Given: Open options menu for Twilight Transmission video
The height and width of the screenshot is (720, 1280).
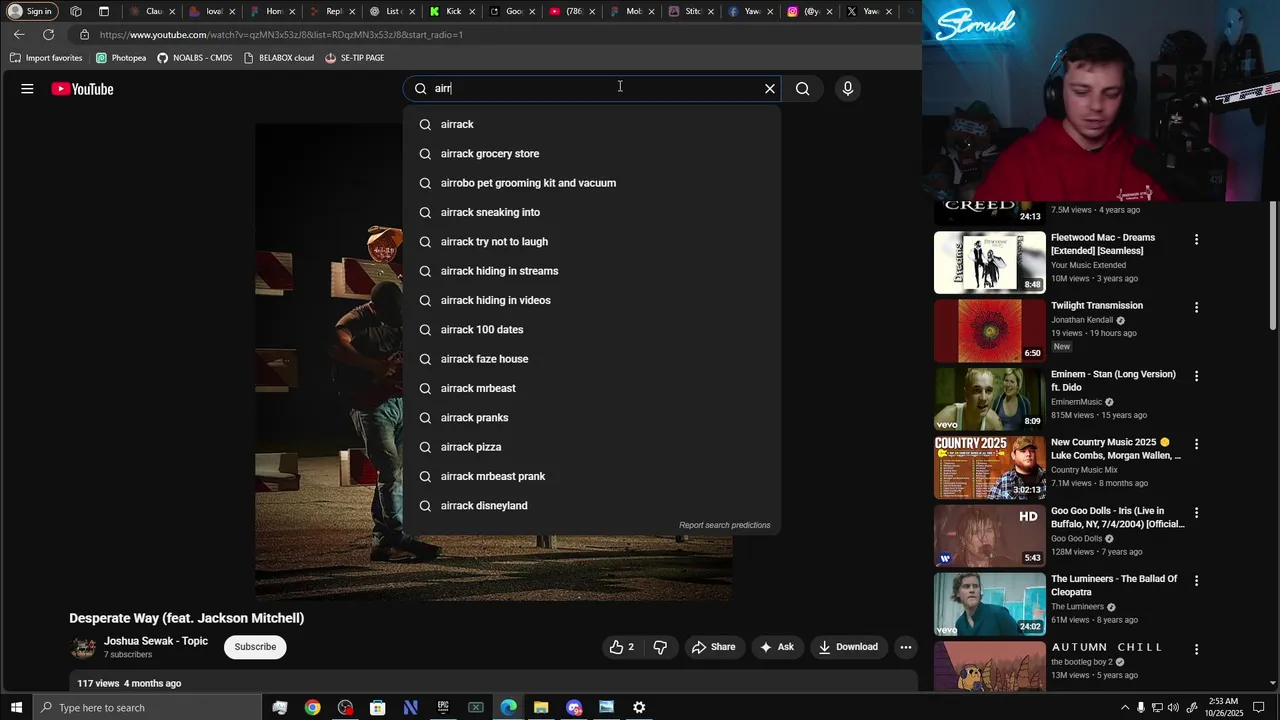Looking at the screenshot, I should point(1196,308).
